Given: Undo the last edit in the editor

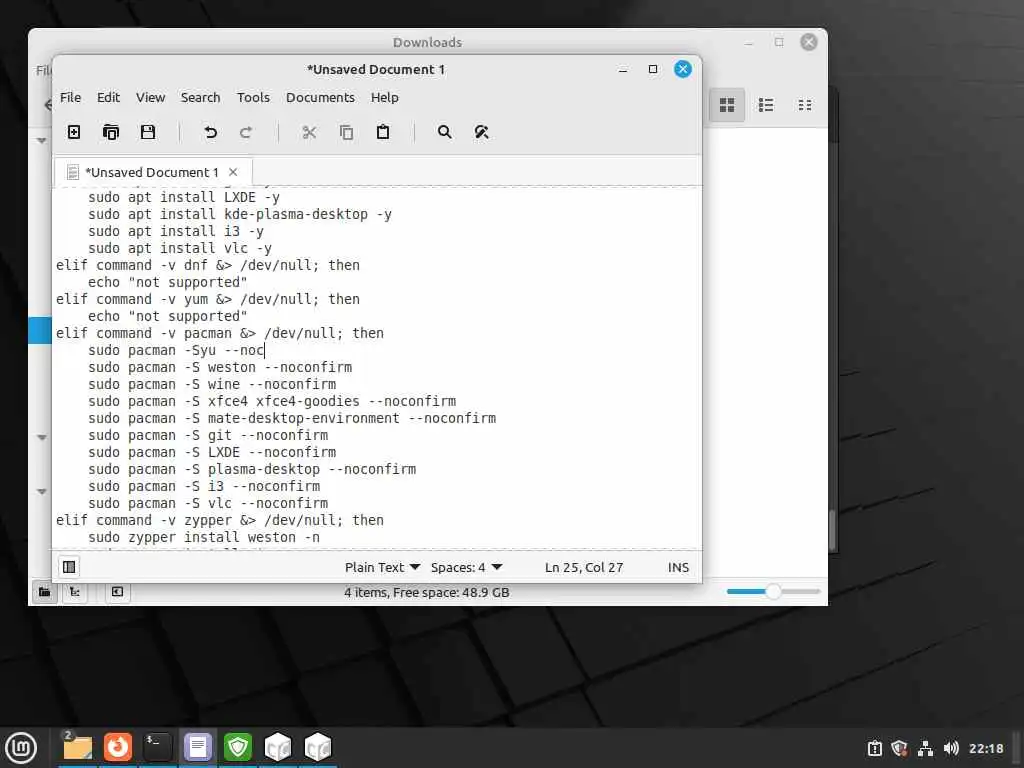Looking at the screenshot, I should (x=210, y=132).
